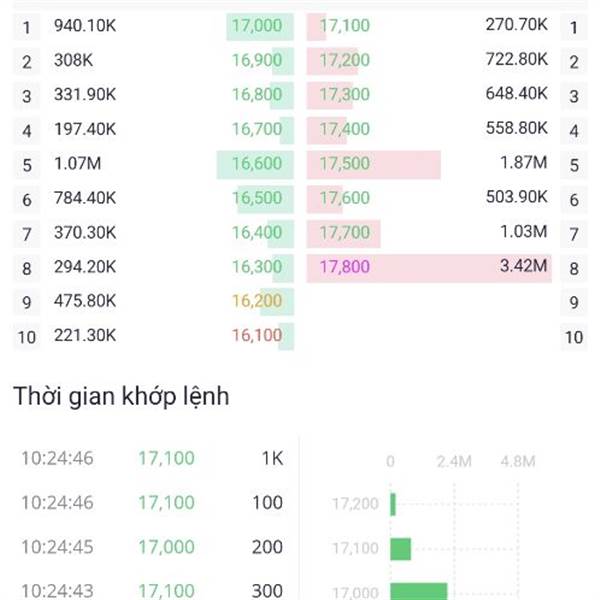600x600 pixels.
Task: Select bid price 17,000 in row 1
Action: [x=257, y=26]
